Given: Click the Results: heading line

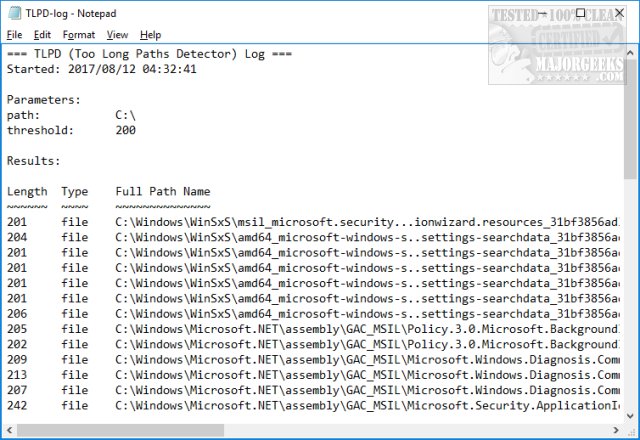Looking at the screenshot, I should click(x=33, y=160).
